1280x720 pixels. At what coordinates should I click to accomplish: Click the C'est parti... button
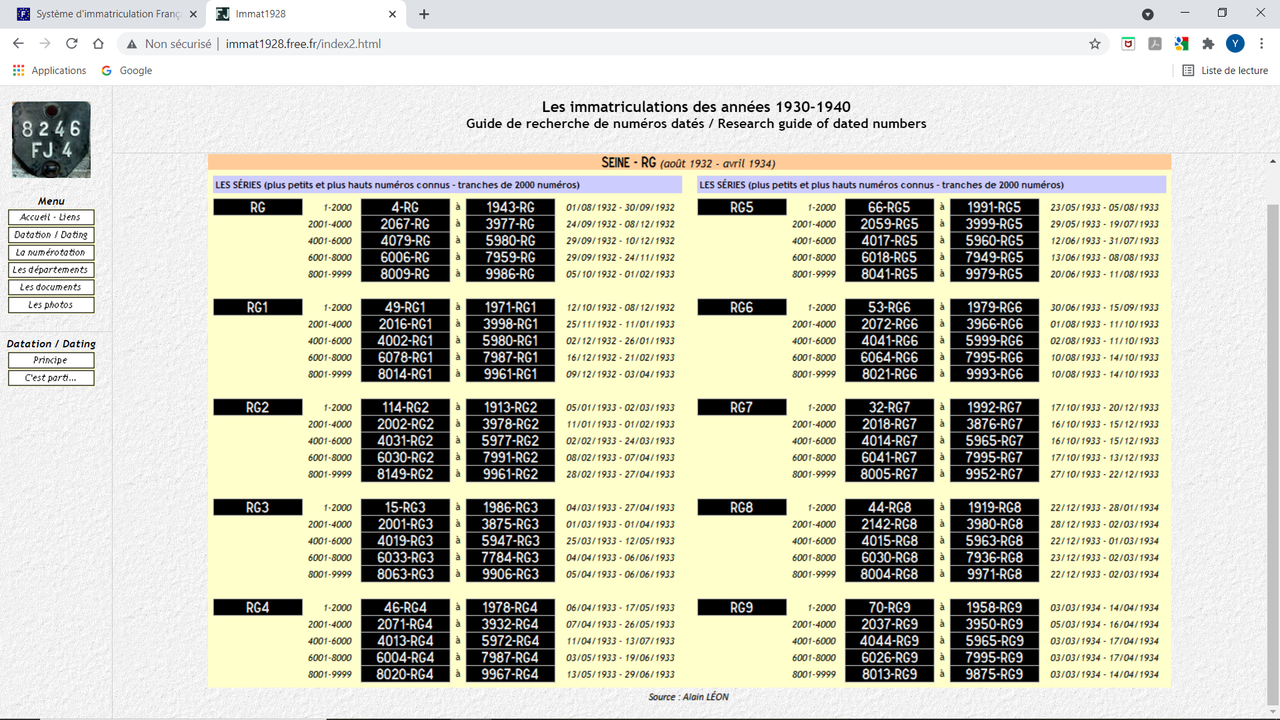(51, 378)
